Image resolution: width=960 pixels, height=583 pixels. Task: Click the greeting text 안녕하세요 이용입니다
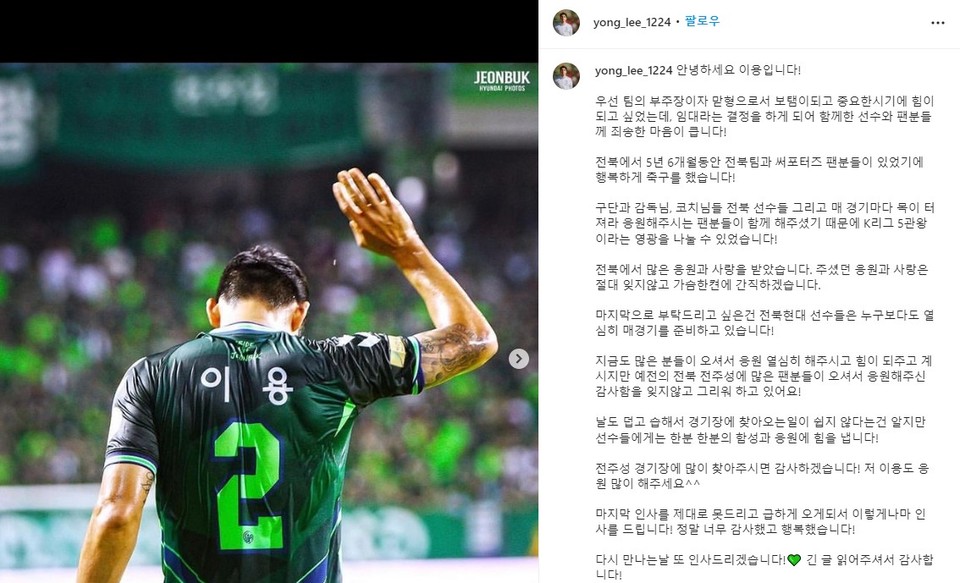[x=738, y=70]
